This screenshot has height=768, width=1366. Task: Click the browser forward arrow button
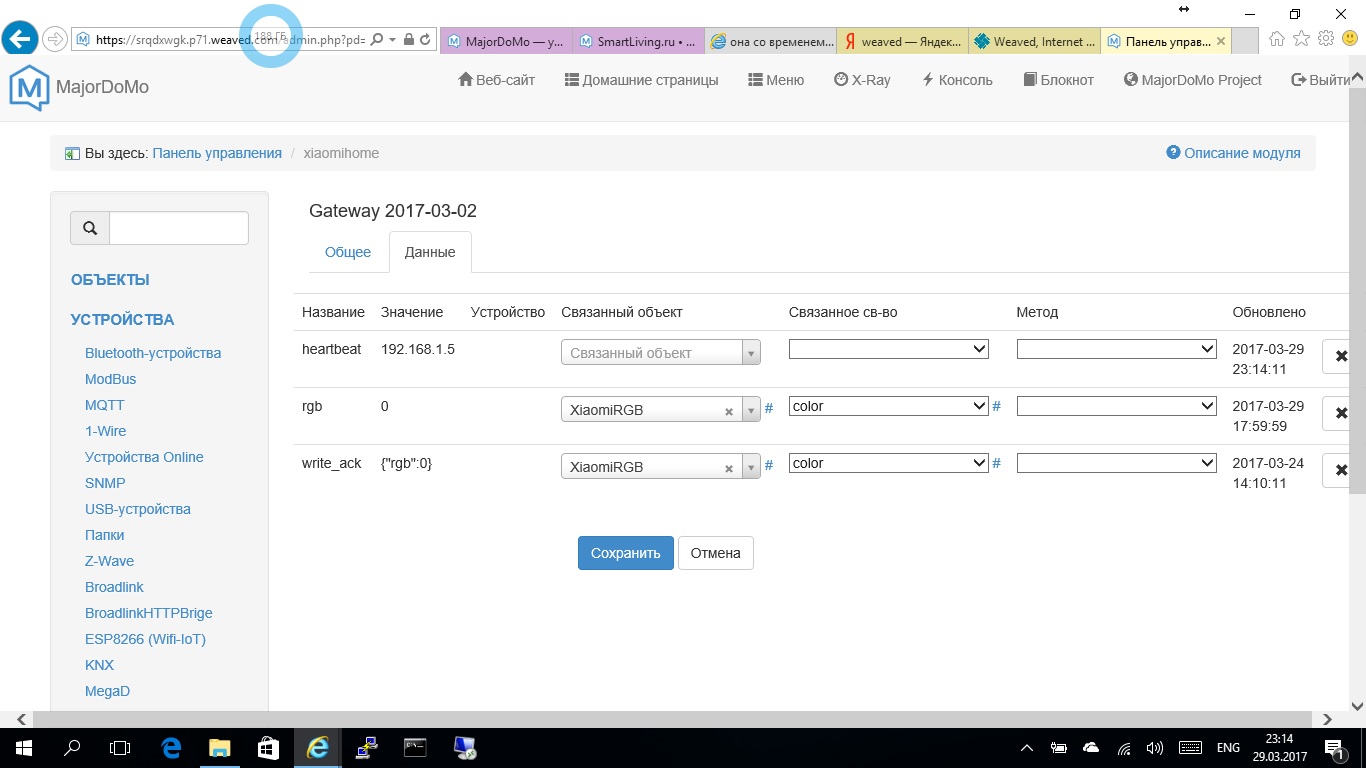(55, 40)
